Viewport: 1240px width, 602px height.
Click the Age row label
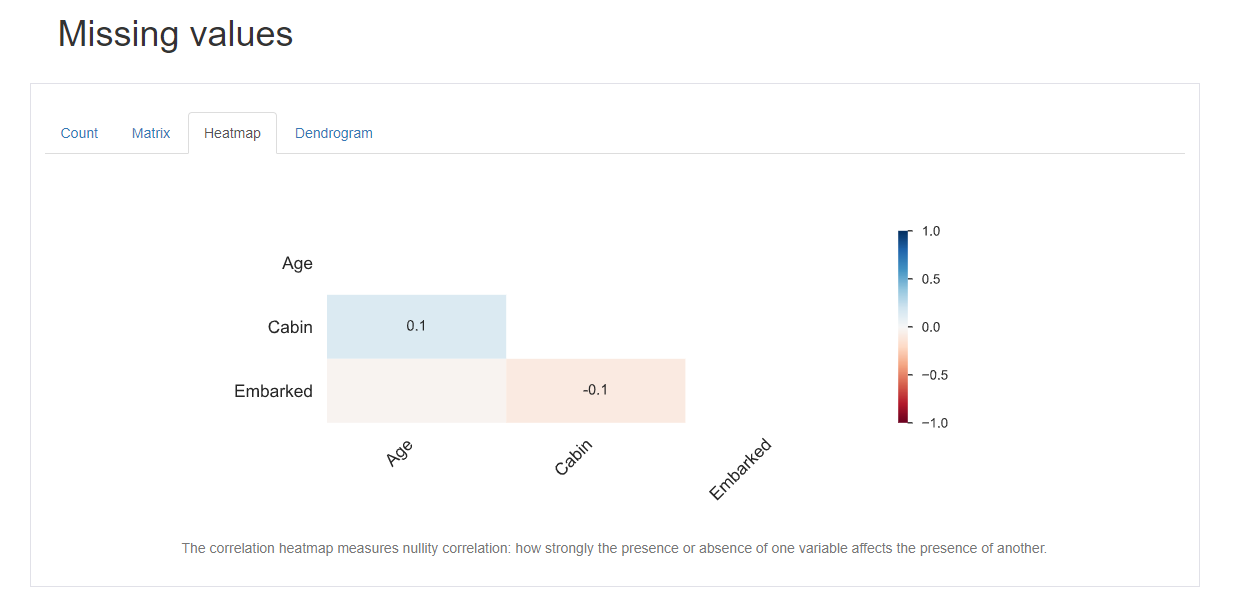(x=297, y=264)
